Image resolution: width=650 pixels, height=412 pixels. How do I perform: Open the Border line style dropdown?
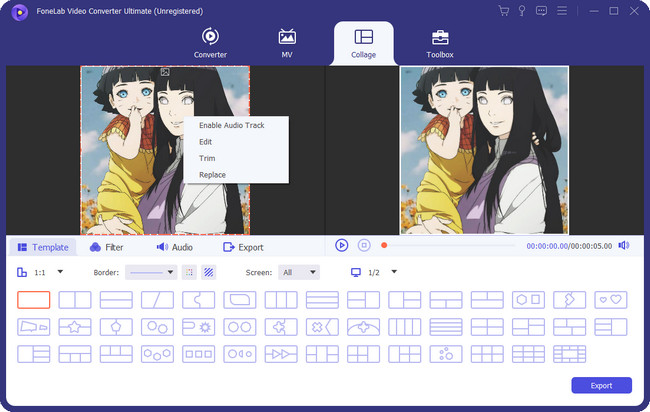(x=151, y=272)
